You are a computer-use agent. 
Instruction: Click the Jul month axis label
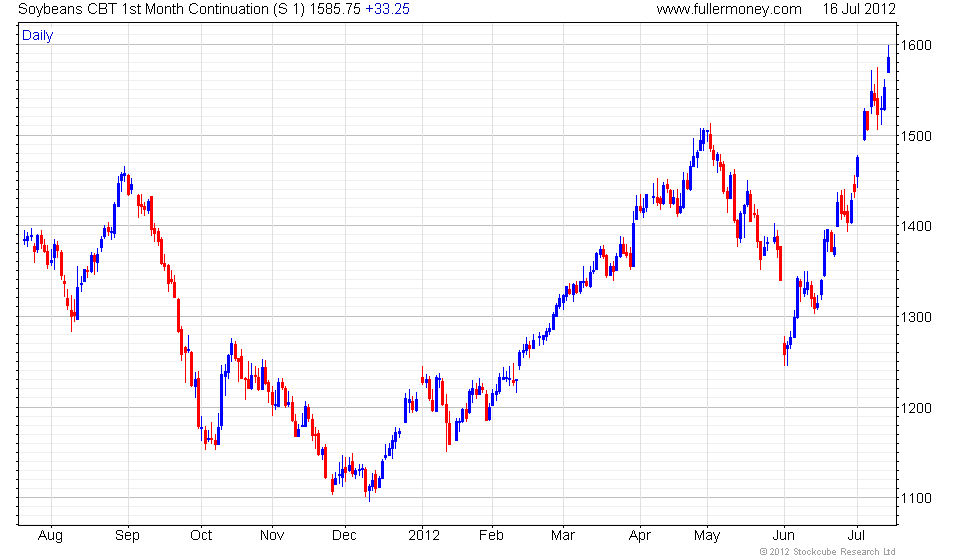point(856,536)
